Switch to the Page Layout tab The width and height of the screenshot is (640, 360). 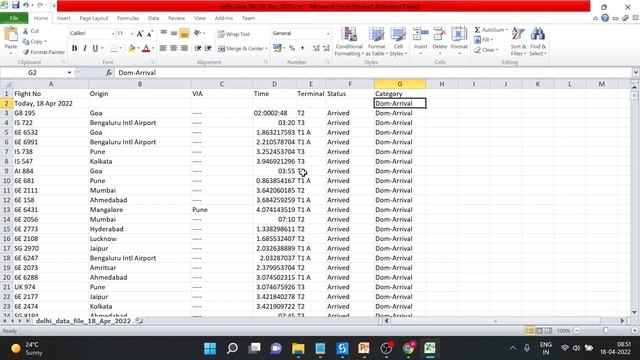94,18
